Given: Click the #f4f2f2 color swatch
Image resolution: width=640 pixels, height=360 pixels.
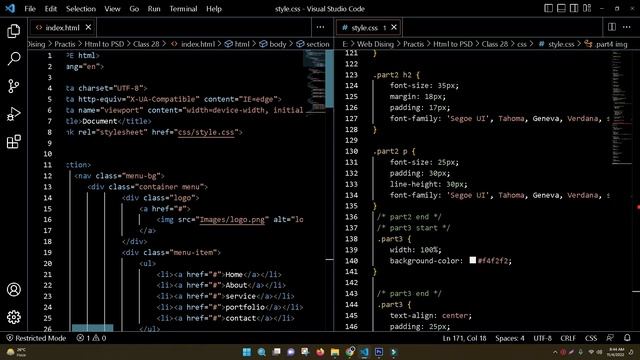Looking at the screenshot, I should pyautogui.click(x=473, y=260).
